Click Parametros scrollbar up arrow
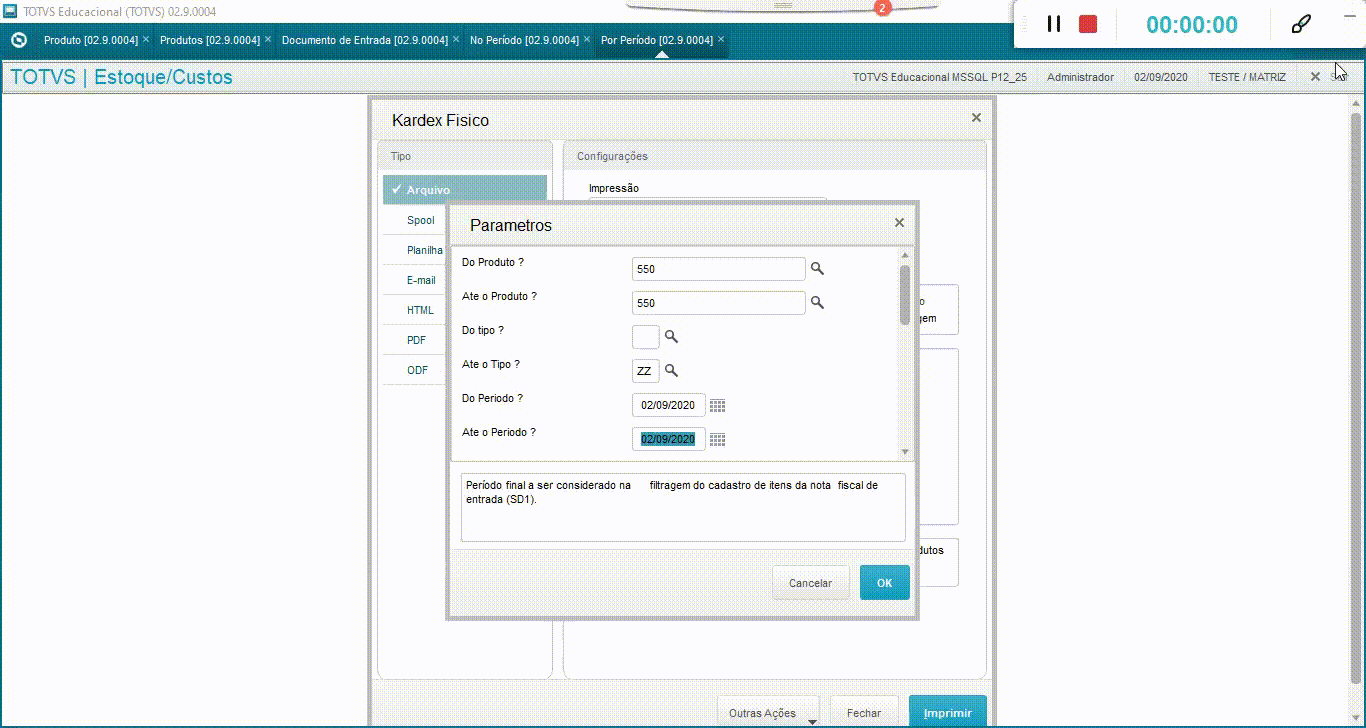The image size is (1366, 728). coord(905,256)
